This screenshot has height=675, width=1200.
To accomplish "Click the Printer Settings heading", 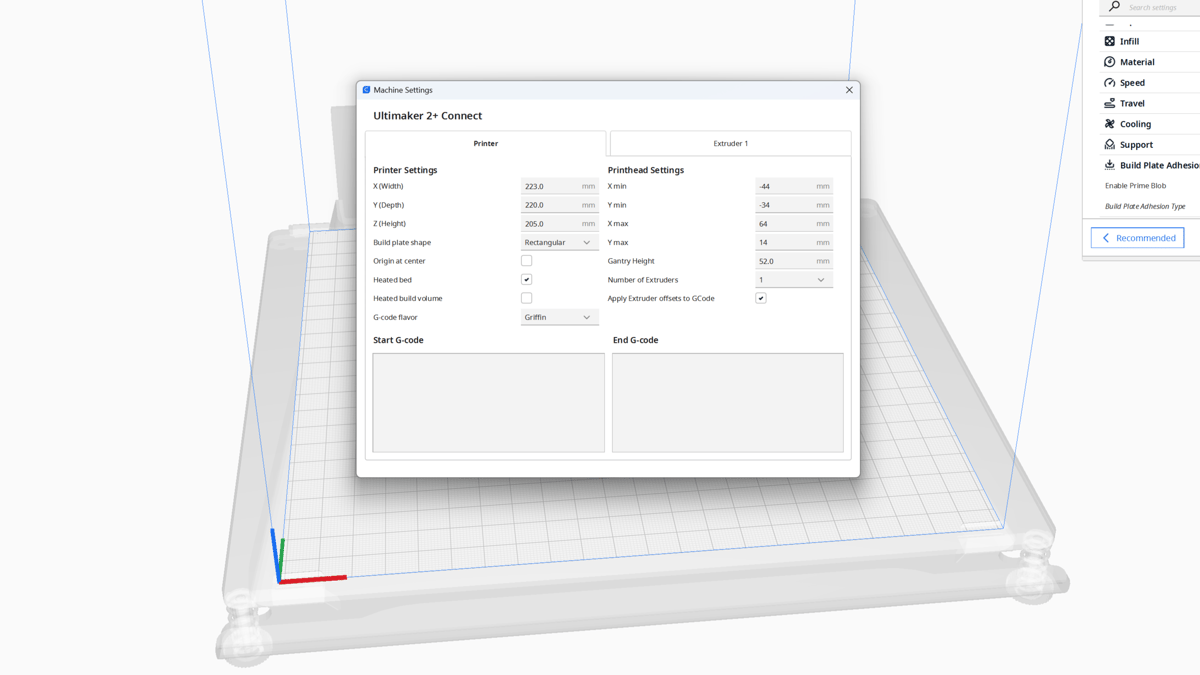I will pos(405,170).
